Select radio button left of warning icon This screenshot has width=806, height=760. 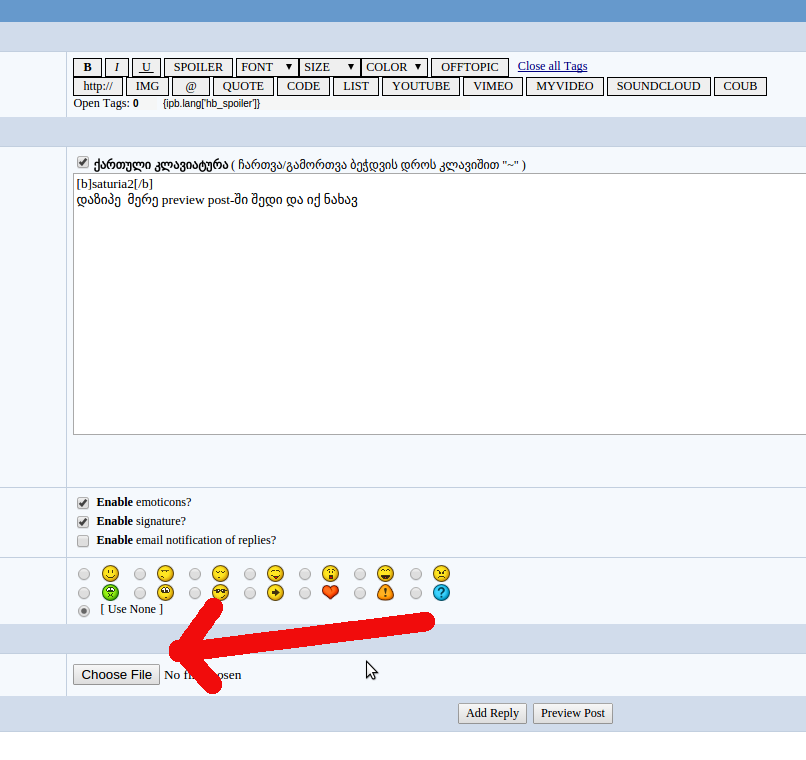(x=360, y=594)
